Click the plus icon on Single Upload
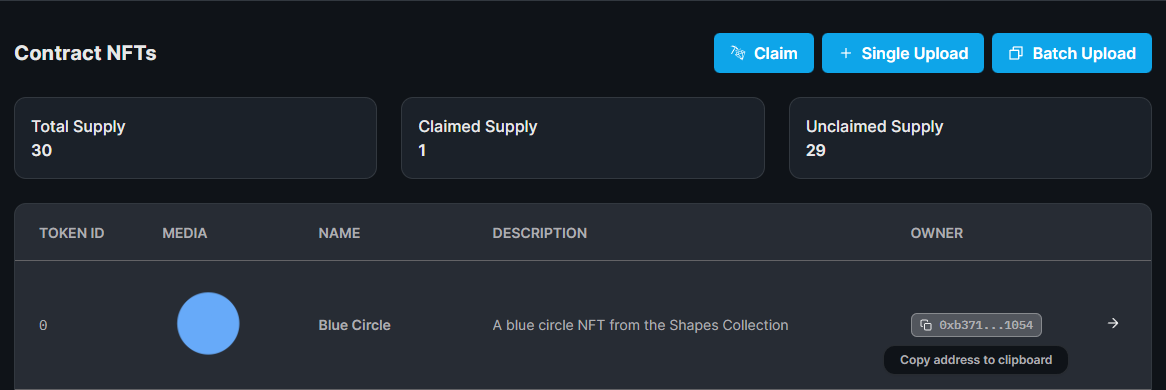This screenshot has width=1166, height=390. [x=845, y=54]
